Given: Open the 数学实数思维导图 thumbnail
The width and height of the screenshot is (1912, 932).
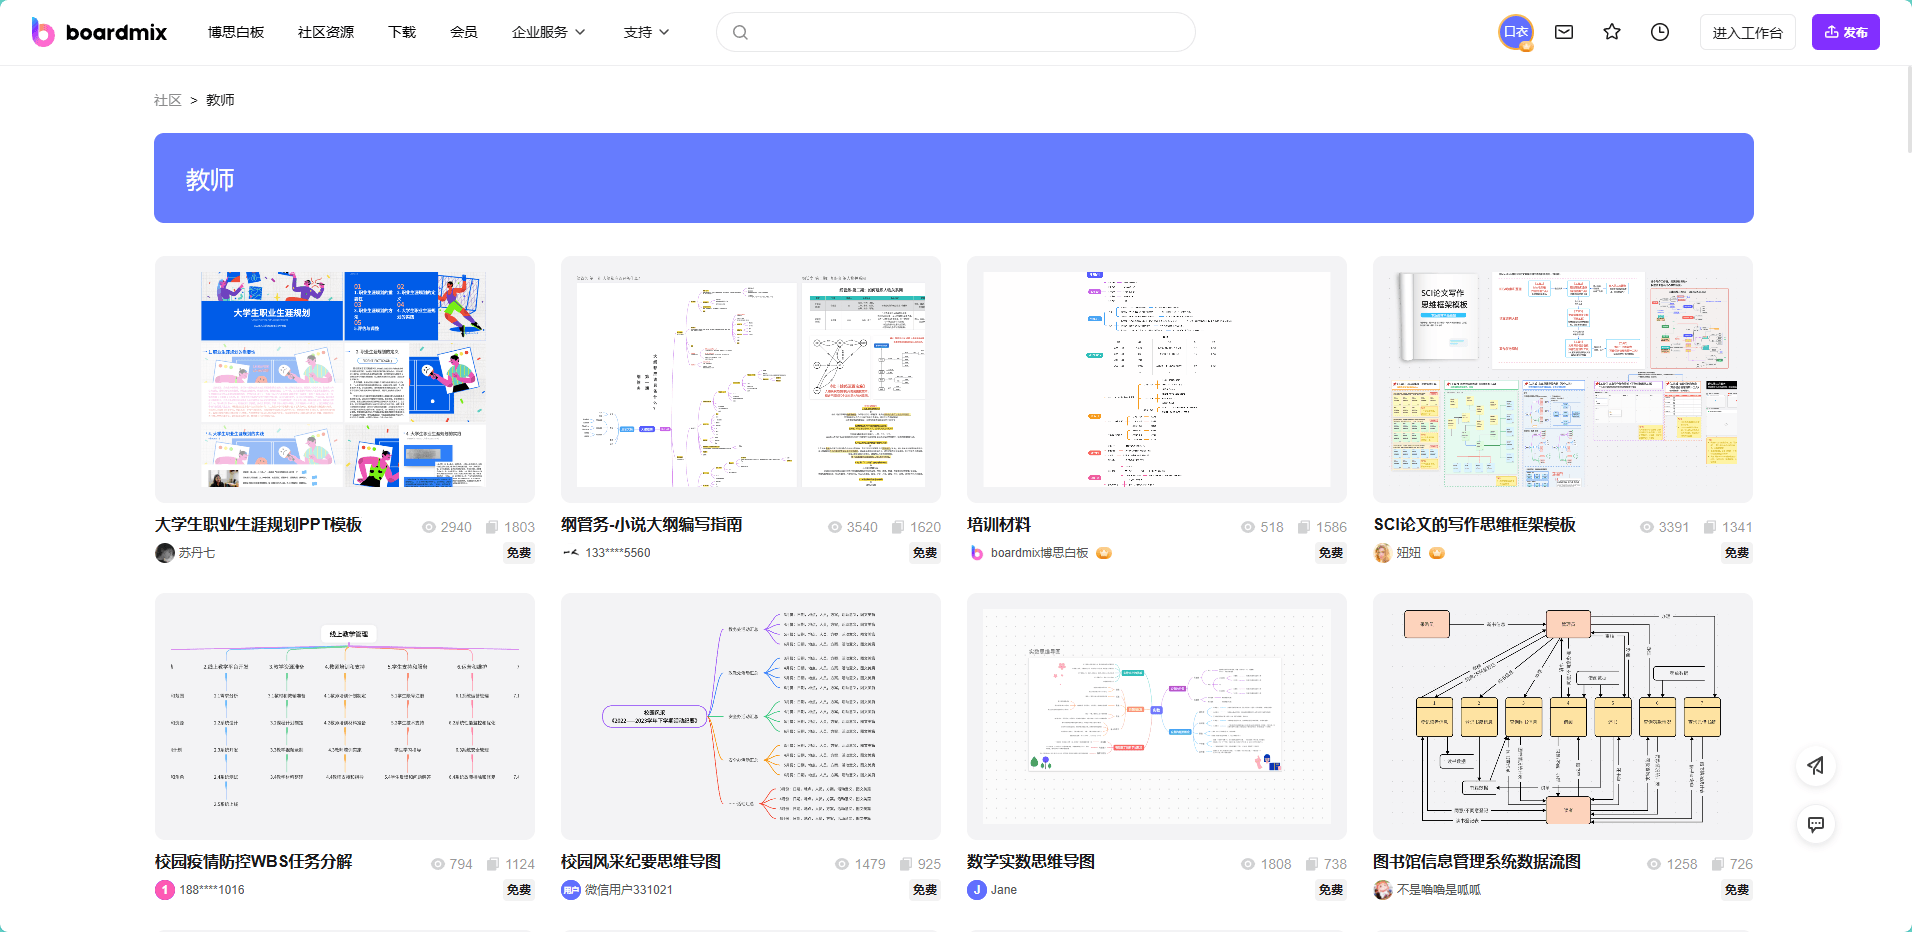Looking at the screenshot, I should tap(1156, 716).
